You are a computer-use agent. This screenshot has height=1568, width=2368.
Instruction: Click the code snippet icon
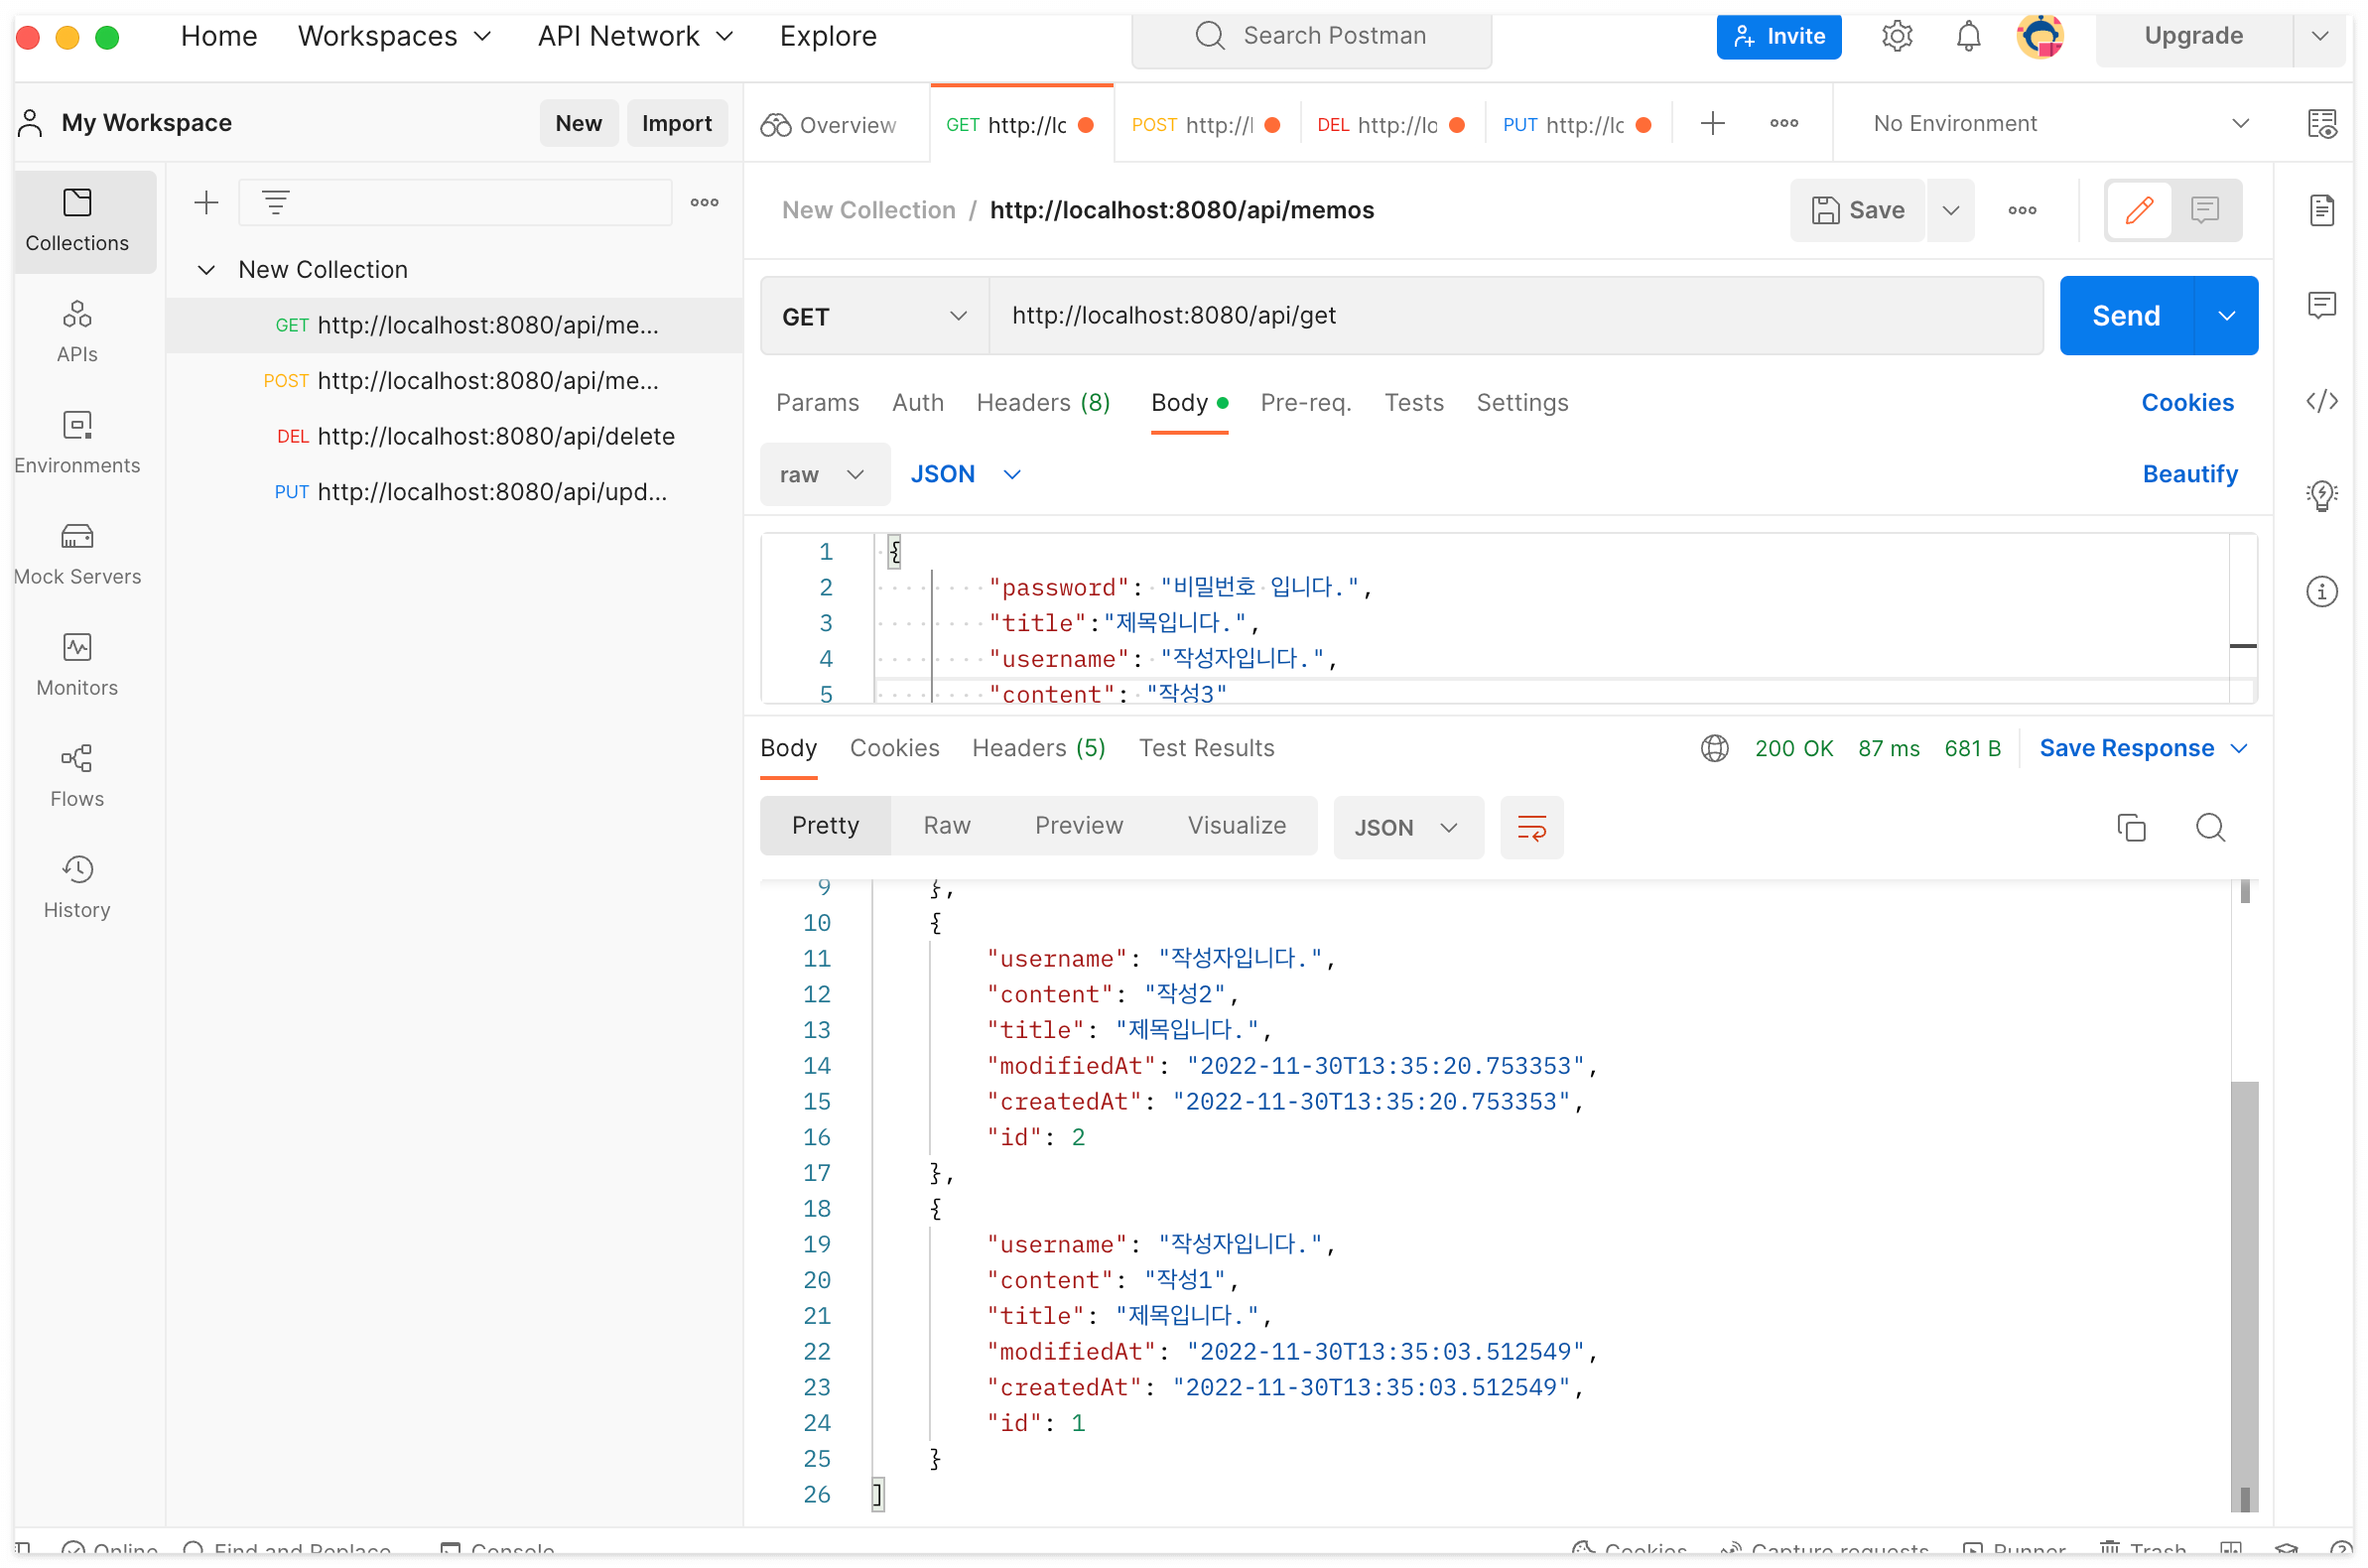pos(2321,401)
